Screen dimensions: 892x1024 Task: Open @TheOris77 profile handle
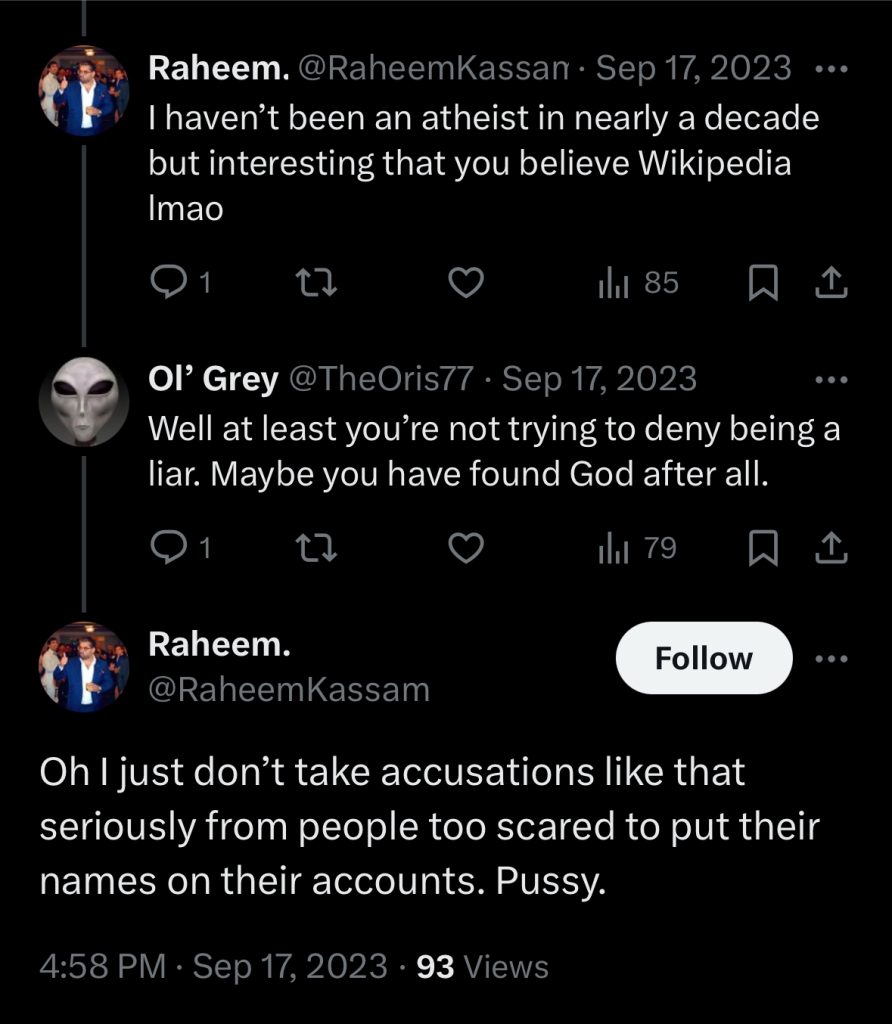[x=381, y=380]
